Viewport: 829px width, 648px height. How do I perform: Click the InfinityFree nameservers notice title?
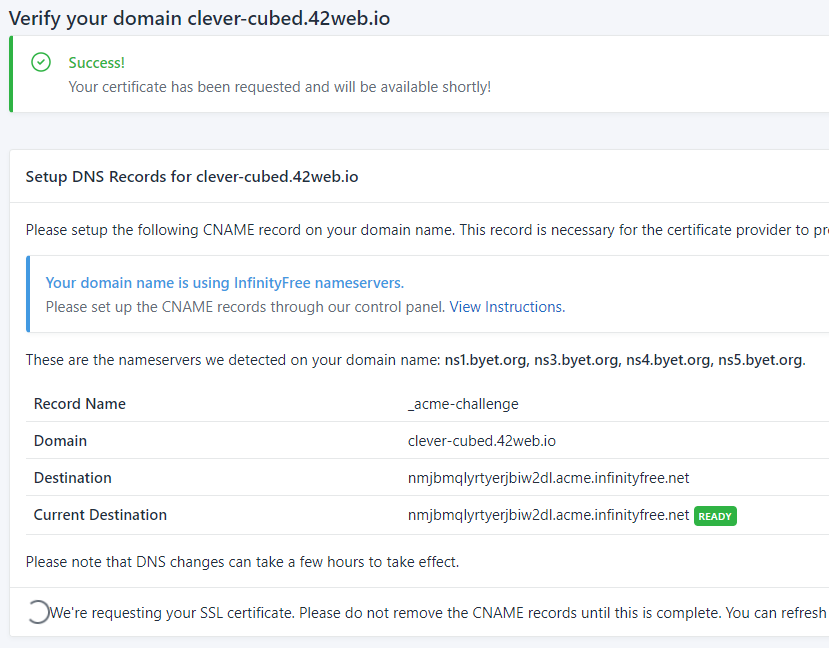[225, 283]
